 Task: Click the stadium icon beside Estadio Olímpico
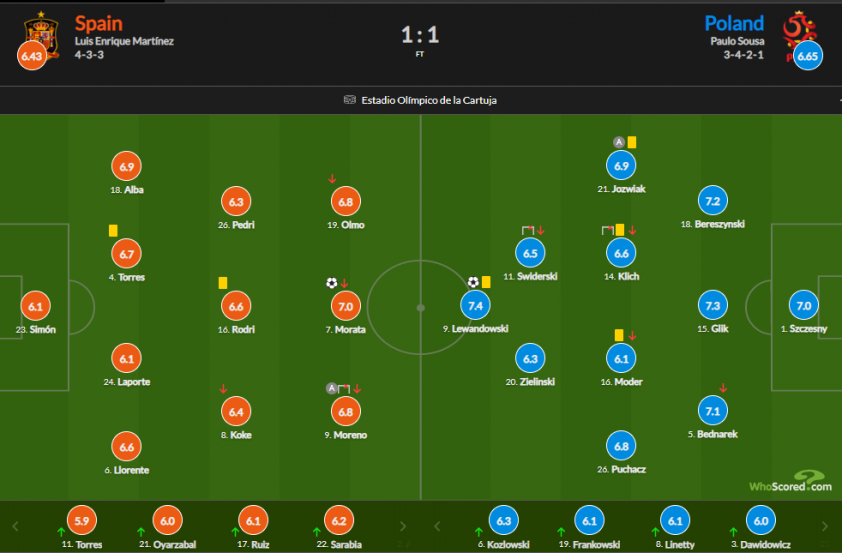coord(350,100)
